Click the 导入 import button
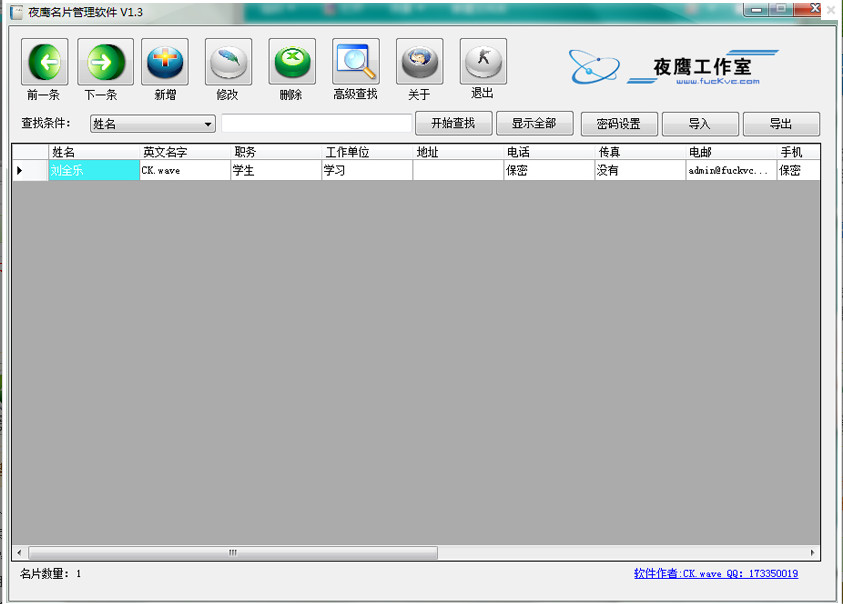 700,124
